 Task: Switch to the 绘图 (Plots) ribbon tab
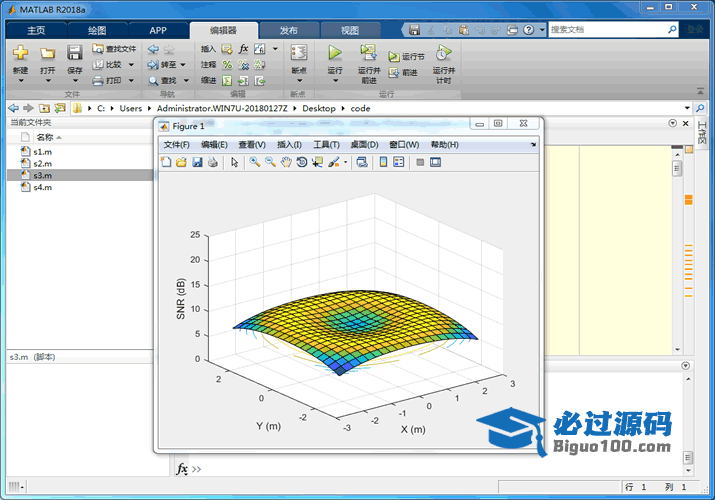tap(96, 30)
